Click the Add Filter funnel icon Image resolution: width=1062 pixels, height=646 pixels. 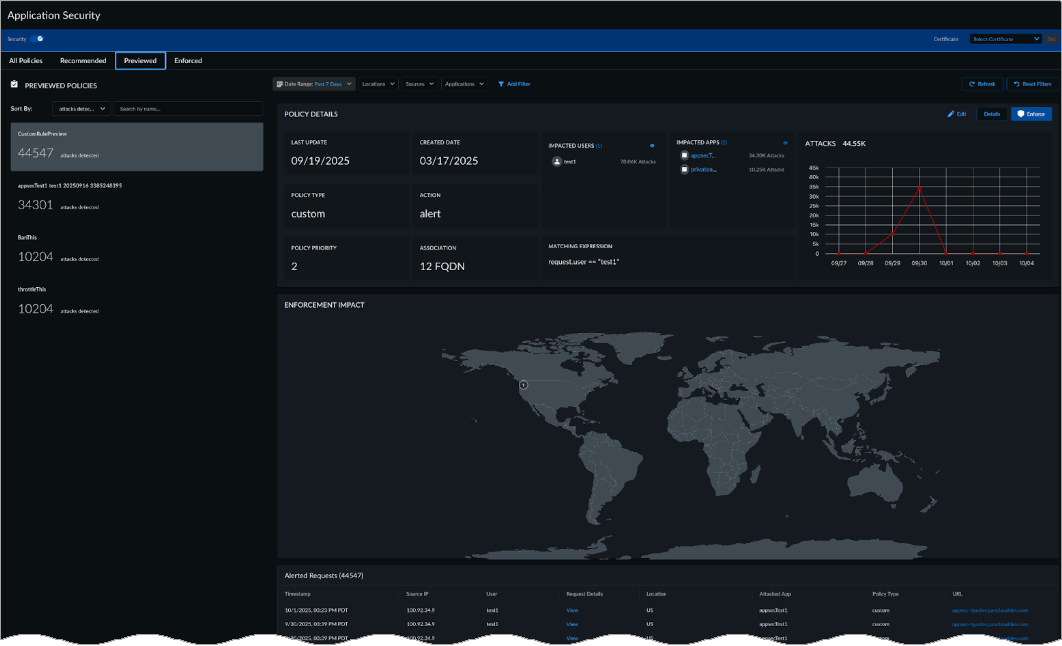click(501, 84)
